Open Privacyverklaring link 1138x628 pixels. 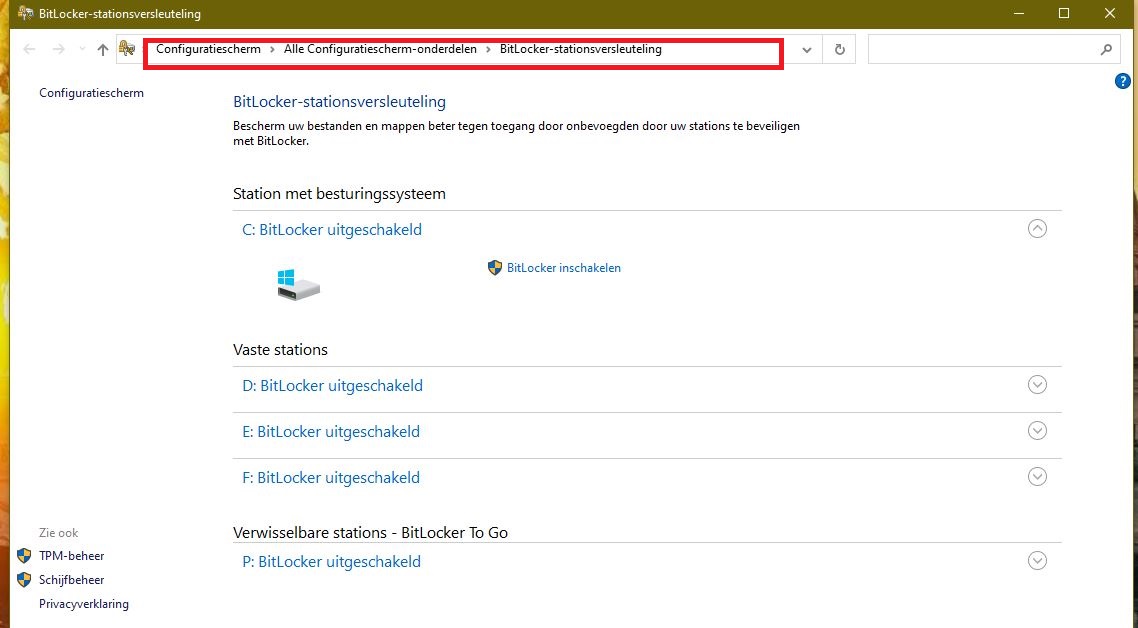[x=84, y=604]
